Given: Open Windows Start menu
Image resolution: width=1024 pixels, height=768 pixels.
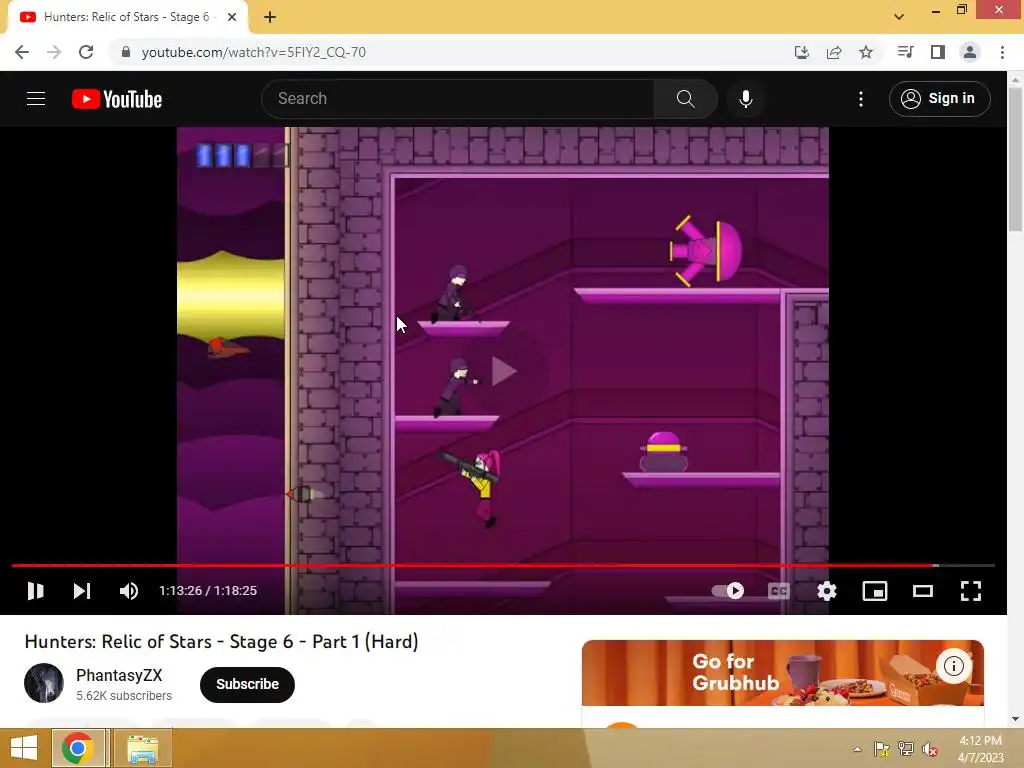Looking at the screenshot, I should [x=24, y=748].
